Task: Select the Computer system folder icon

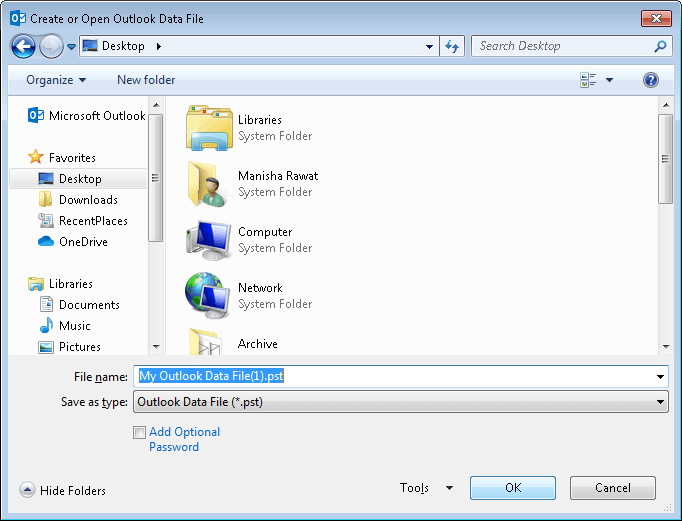Action: (x=208, y=240)
